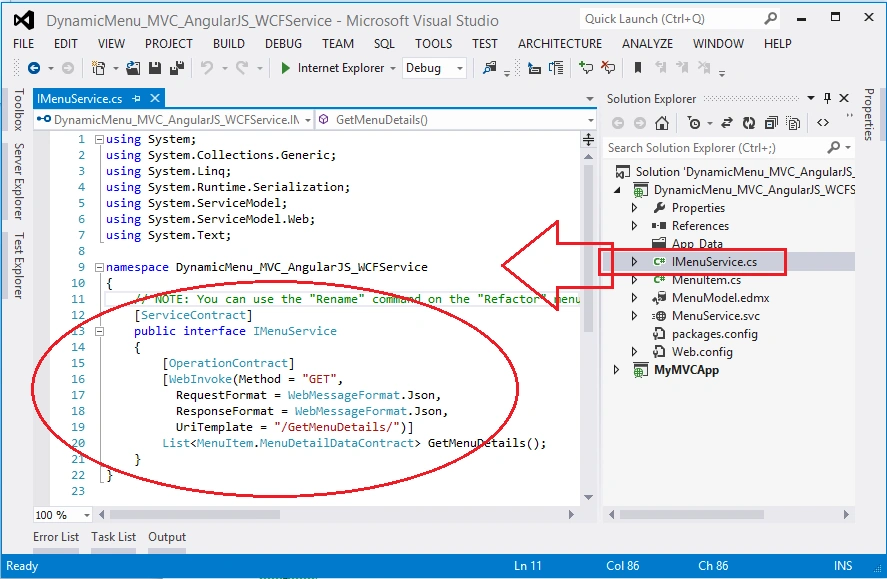
Task: Click the Refresh icon in Solution Explorer
Action: click(x=749, y=123)
